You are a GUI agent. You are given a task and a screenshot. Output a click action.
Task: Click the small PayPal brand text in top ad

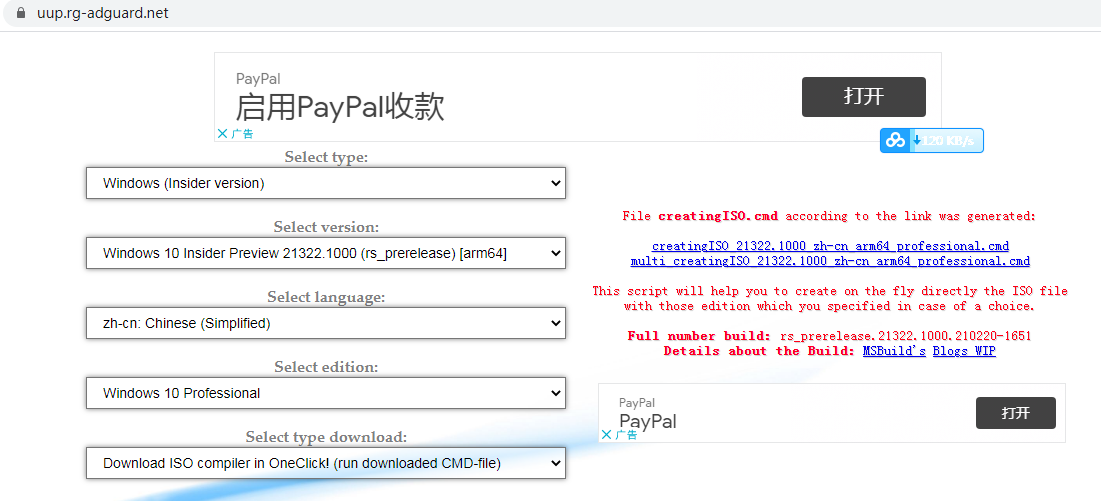click(x=258, y=79)
